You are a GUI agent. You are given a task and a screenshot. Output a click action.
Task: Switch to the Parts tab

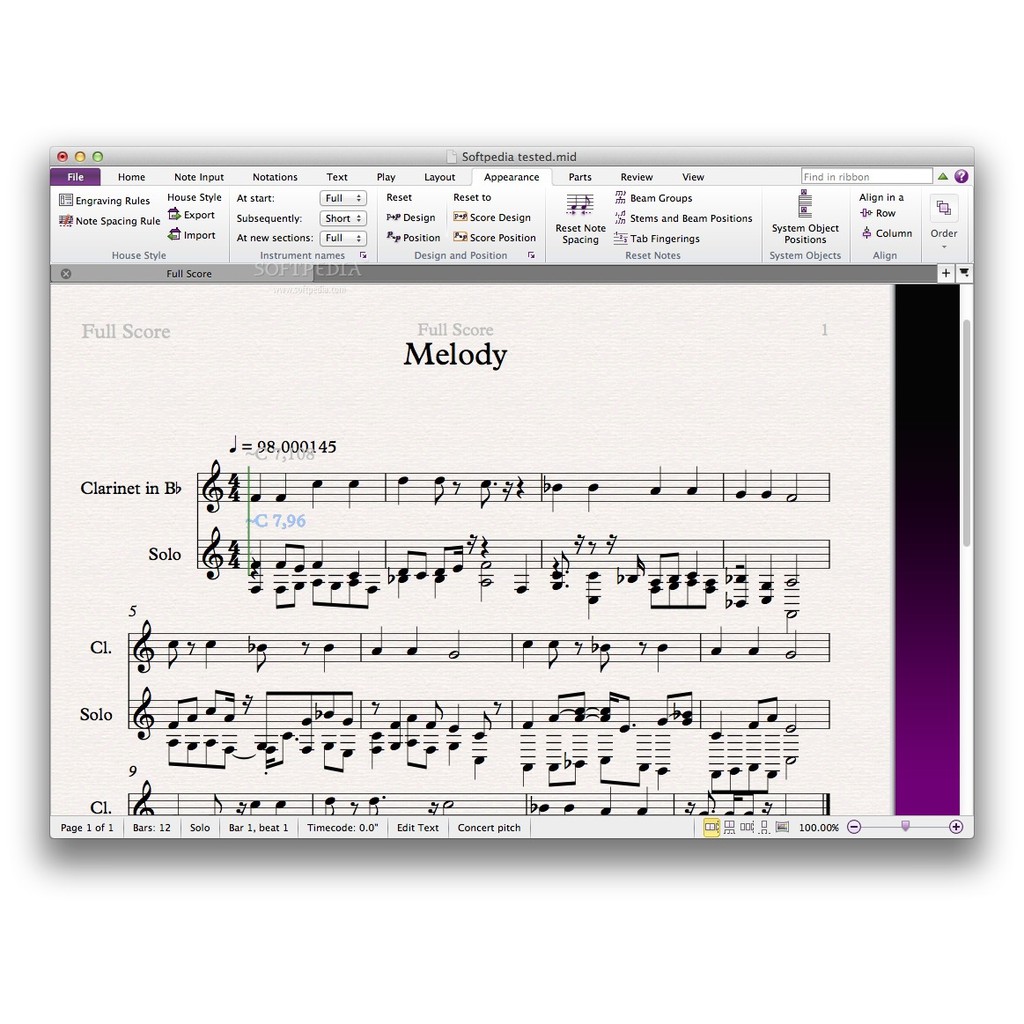coord(580,177)
